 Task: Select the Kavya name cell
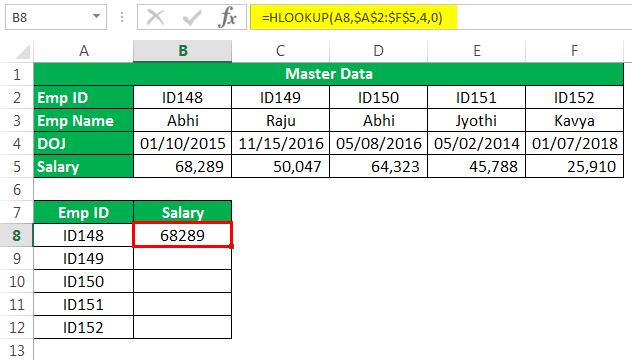coord(574,120)
